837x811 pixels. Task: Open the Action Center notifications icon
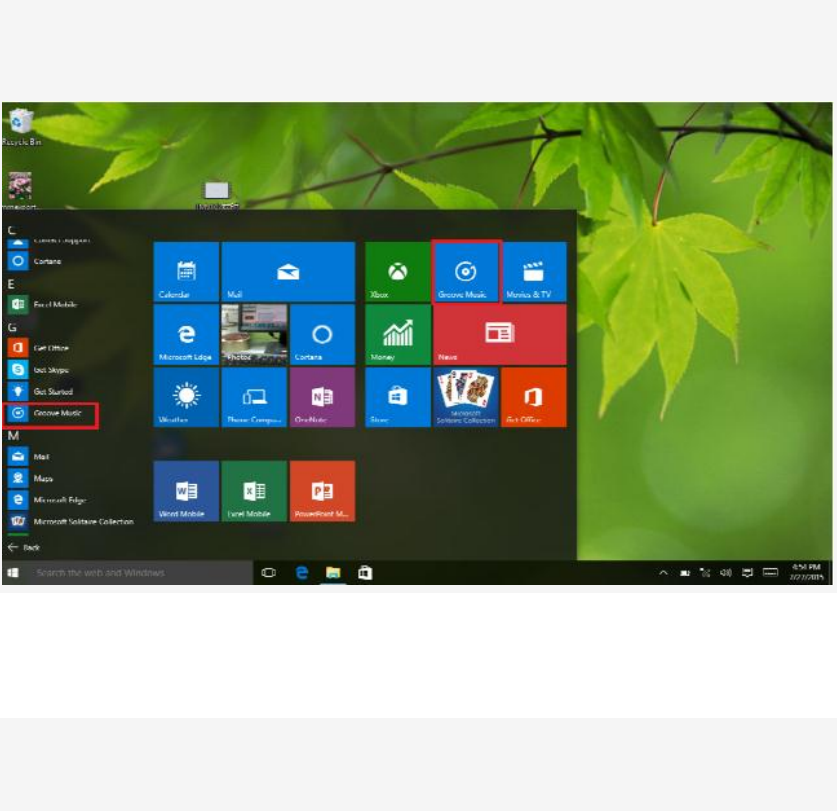point(747,573)
